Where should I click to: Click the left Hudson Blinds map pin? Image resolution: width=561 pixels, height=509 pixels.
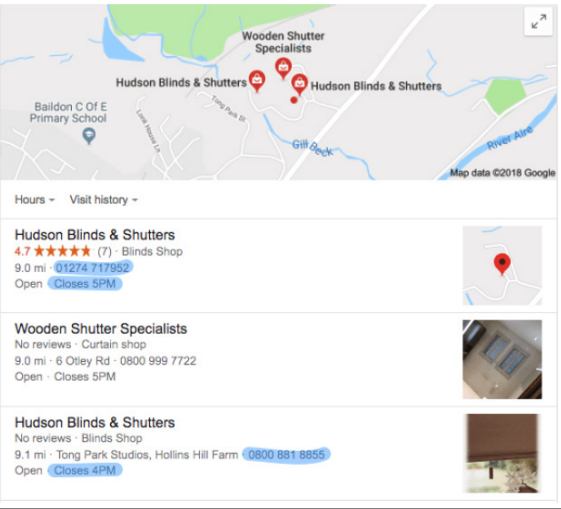pyautogui.click(x=257, y=81)
